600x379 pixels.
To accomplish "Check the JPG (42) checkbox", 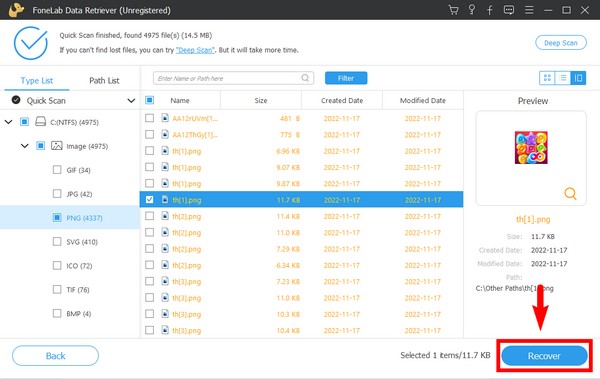I will (x=57, y=194).
